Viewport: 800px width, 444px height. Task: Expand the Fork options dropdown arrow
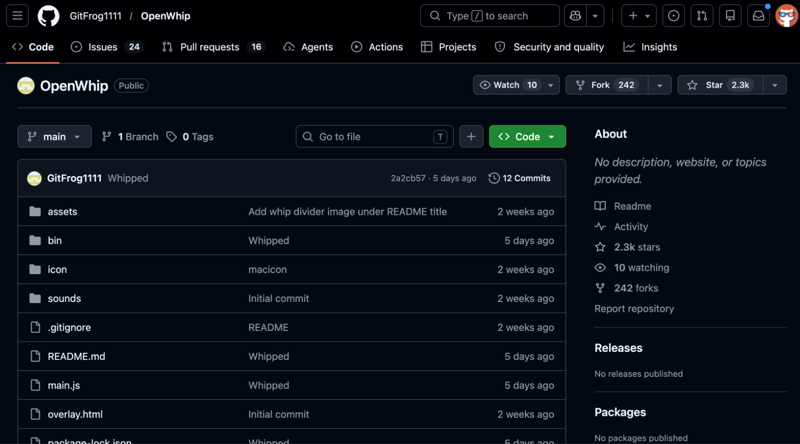coord(660,85)
